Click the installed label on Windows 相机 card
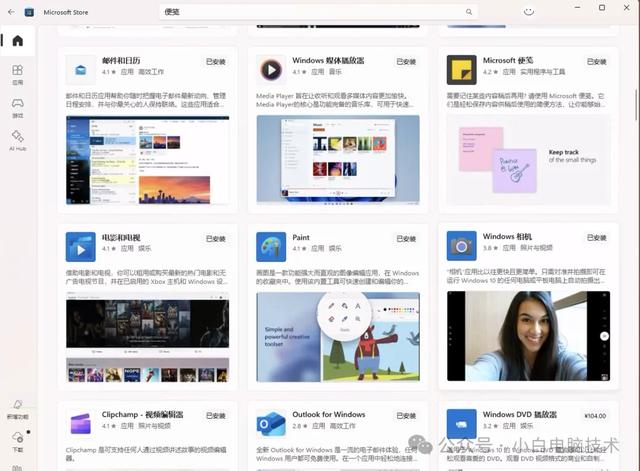The height and width of the screenshot is (471, 640). pos(596,238)
